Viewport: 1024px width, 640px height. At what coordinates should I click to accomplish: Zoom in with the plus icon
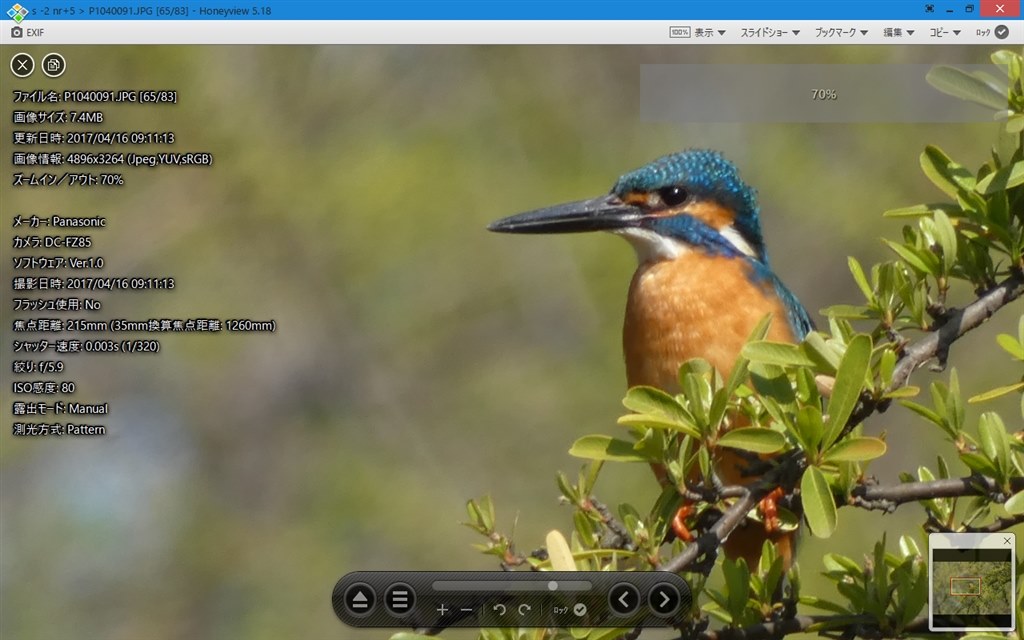pos(443,608)
